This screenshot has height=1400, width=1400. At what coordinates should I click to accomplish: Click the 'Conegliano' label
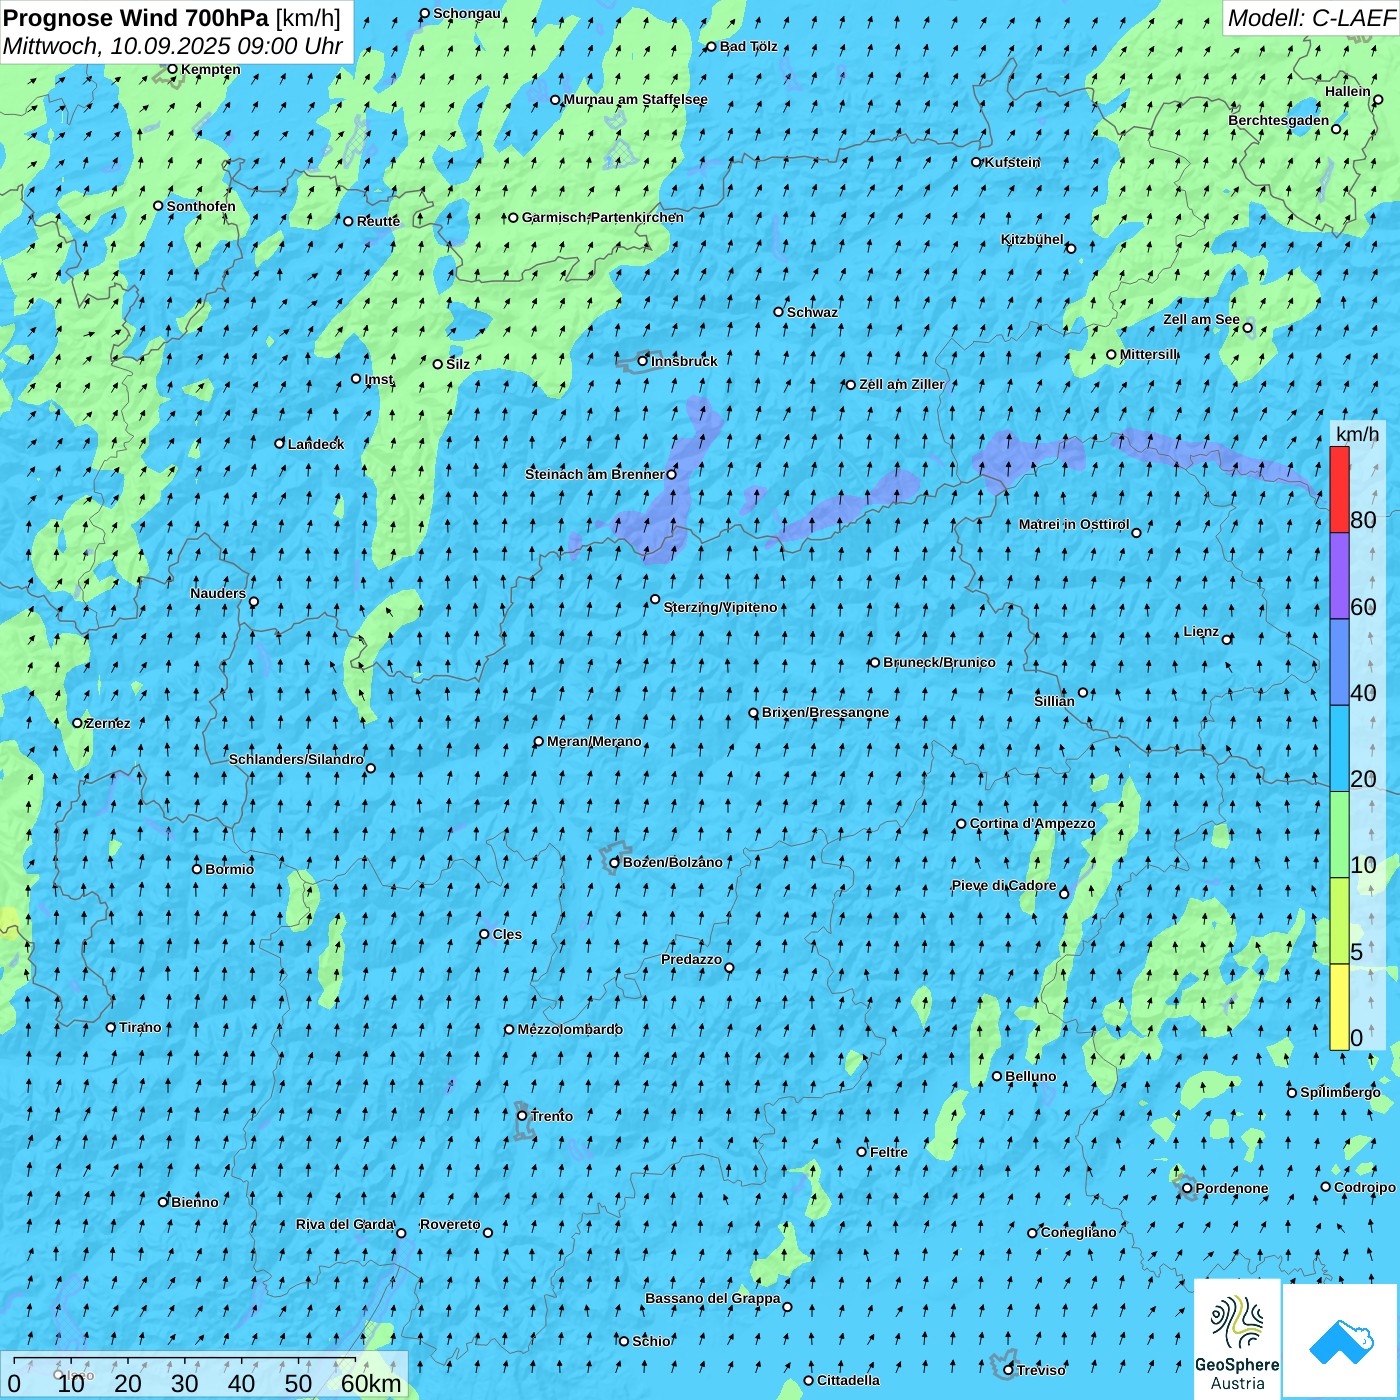pyautogui.click(x=1078, y=1232)
